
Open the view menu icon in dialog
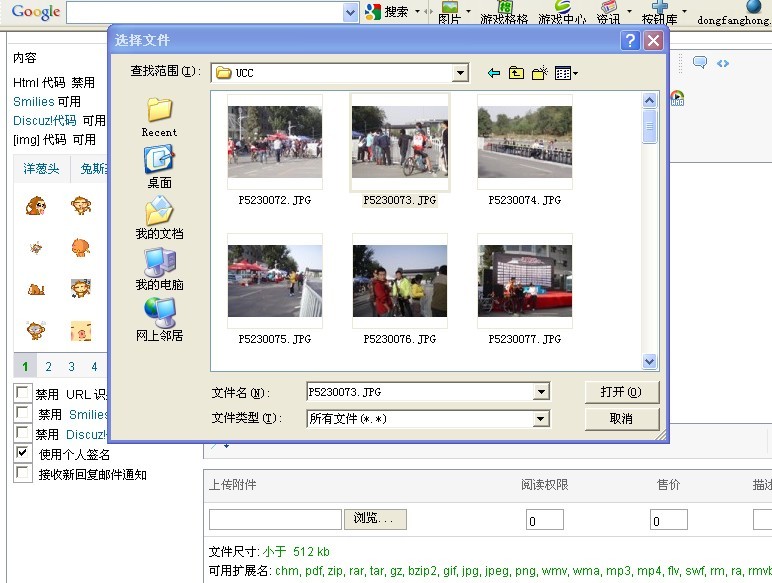566,73
